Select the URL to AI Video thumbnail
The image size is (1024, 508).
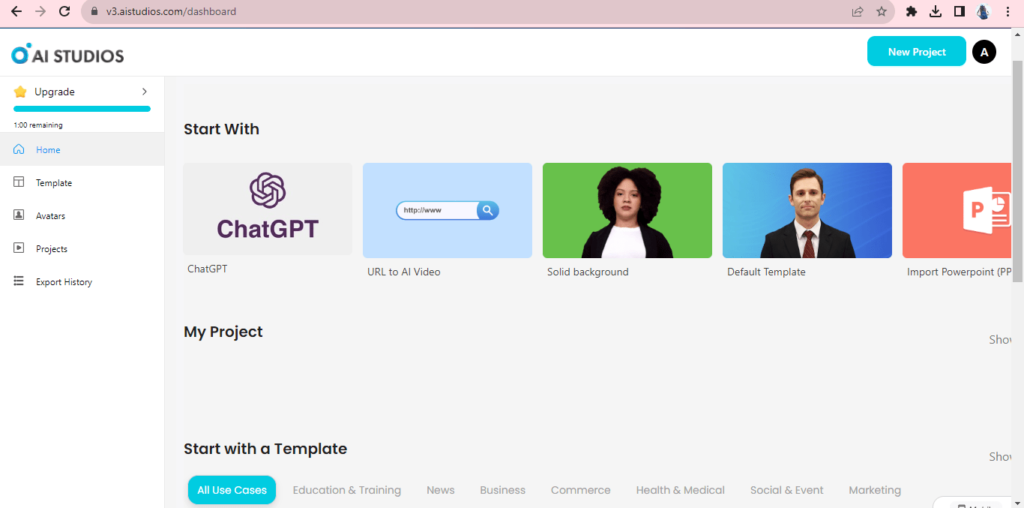tap(447, 210)
